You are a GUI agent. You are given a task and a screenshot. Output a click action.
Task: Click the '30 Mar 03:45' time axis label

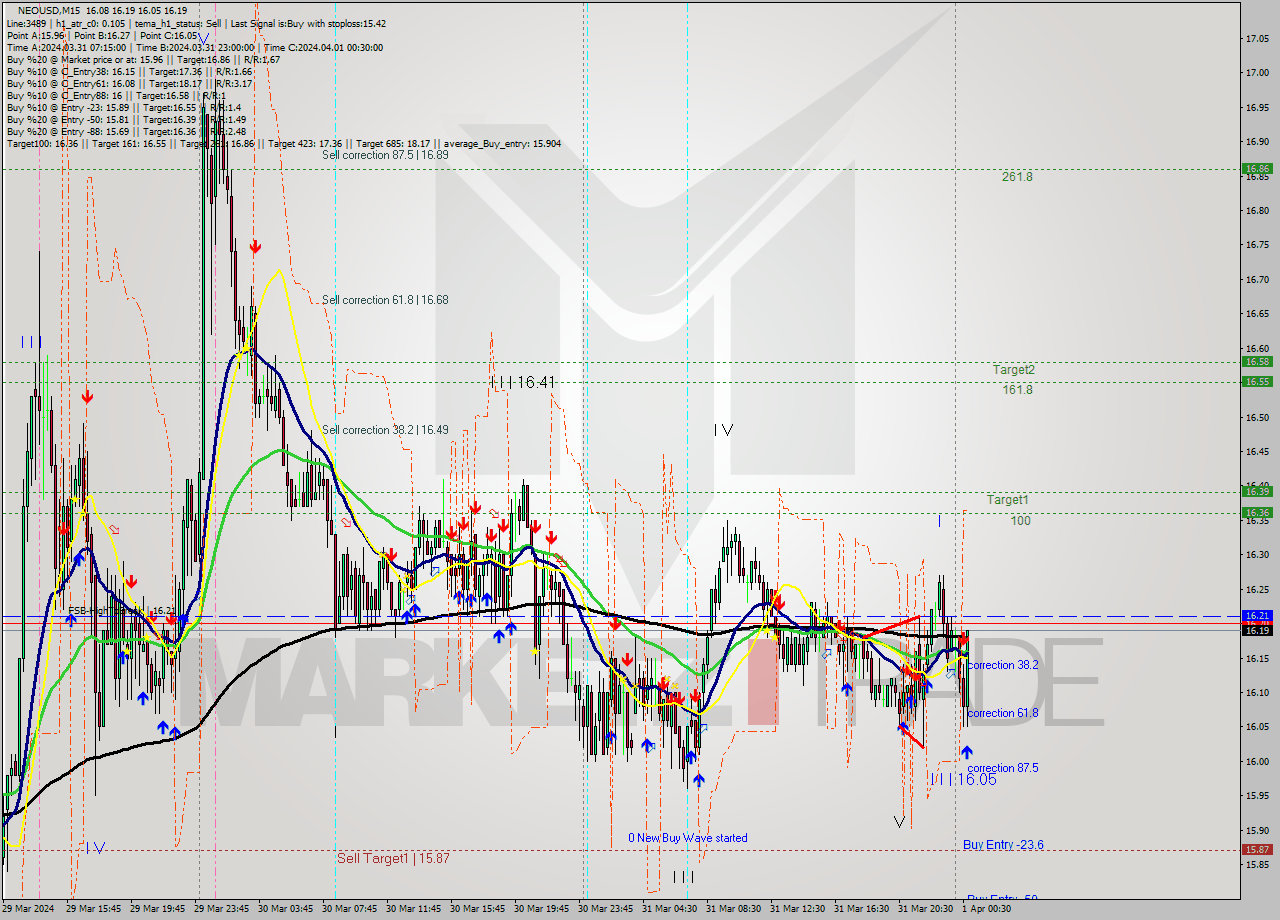286,909
